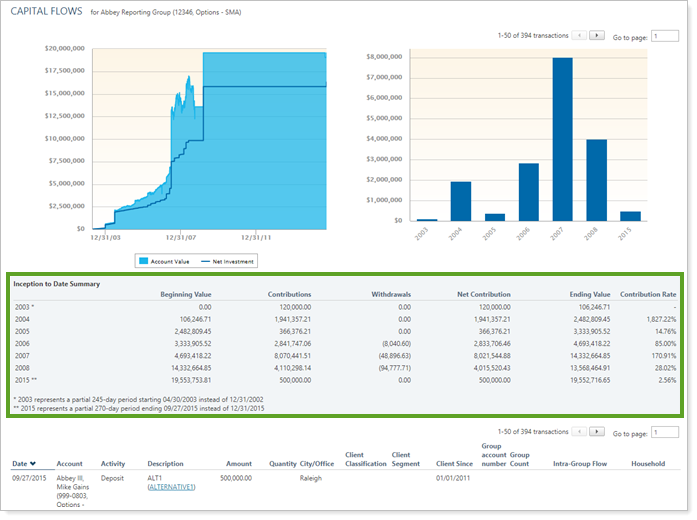Click bottom previous page arrow button

tap(579, 431)
